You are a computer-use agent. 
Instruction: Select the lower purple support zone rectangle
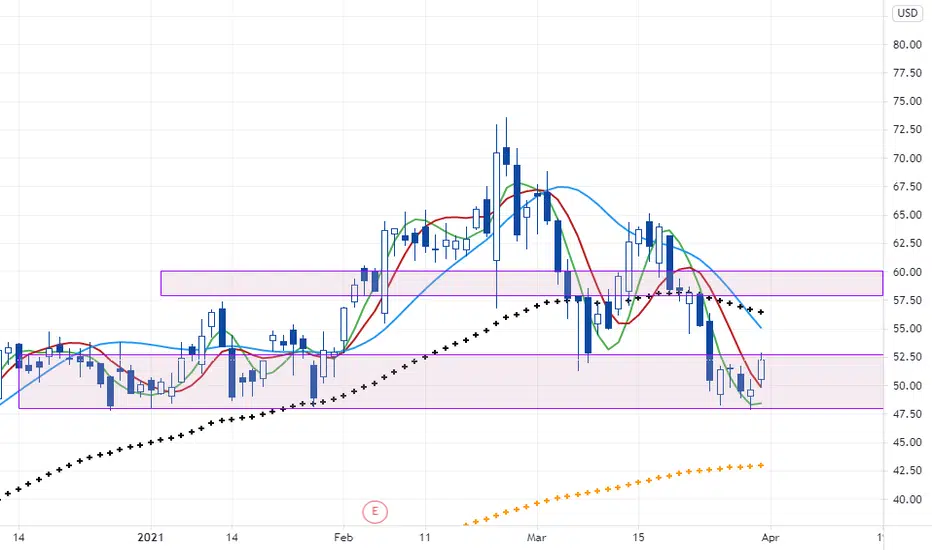pos(451,382)
